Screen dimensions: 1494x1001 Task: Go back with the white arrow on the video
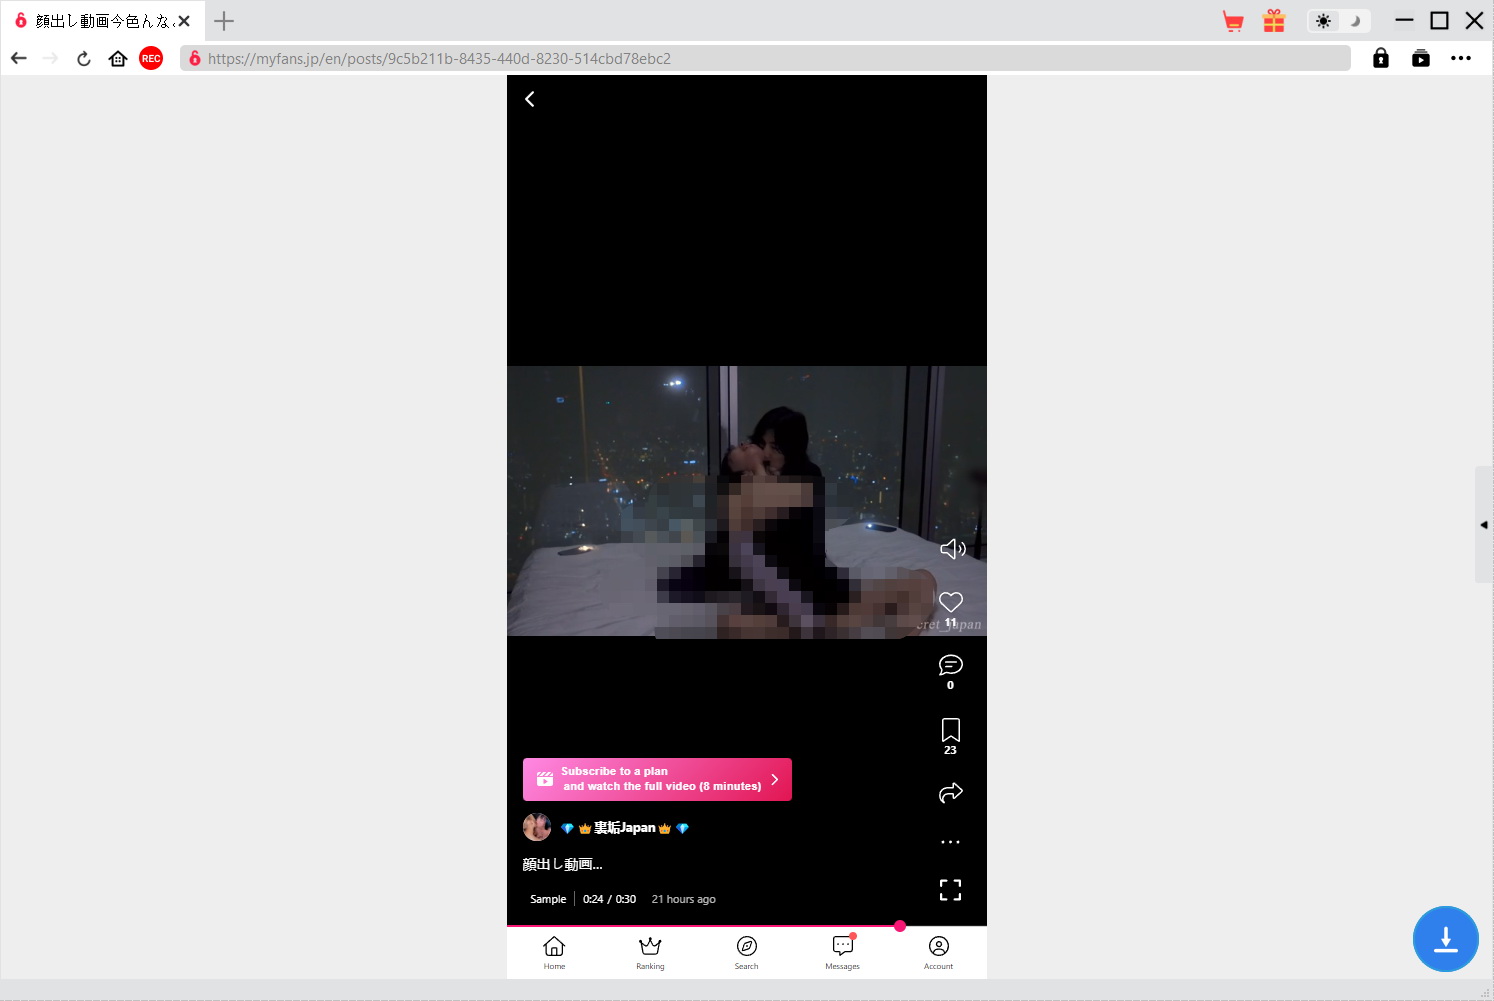coord(530,99)
